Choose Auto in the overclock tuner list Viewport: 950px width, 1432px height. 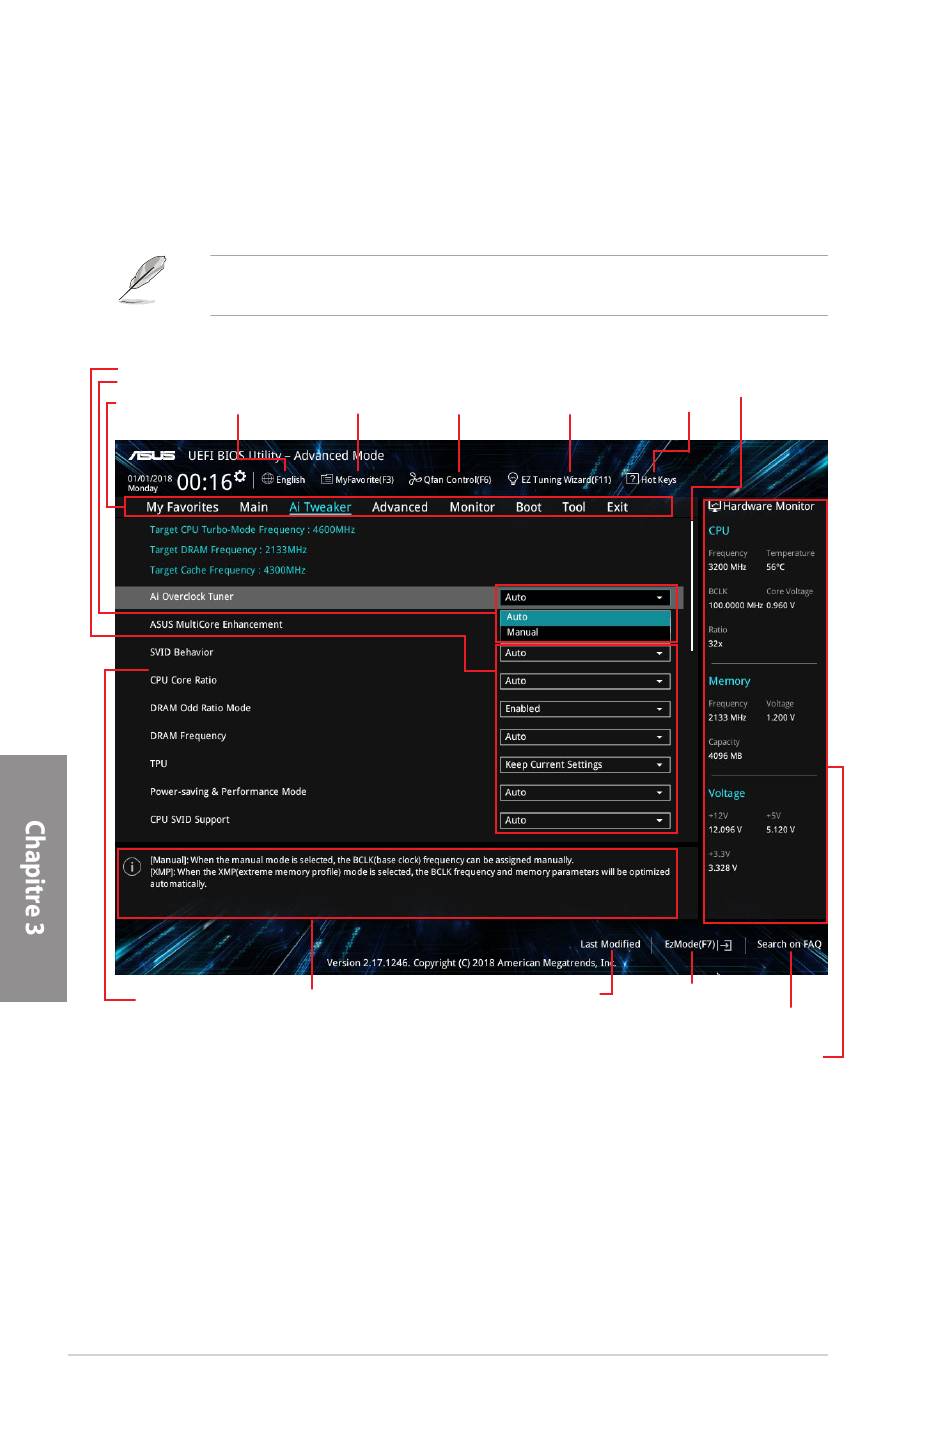585,617
